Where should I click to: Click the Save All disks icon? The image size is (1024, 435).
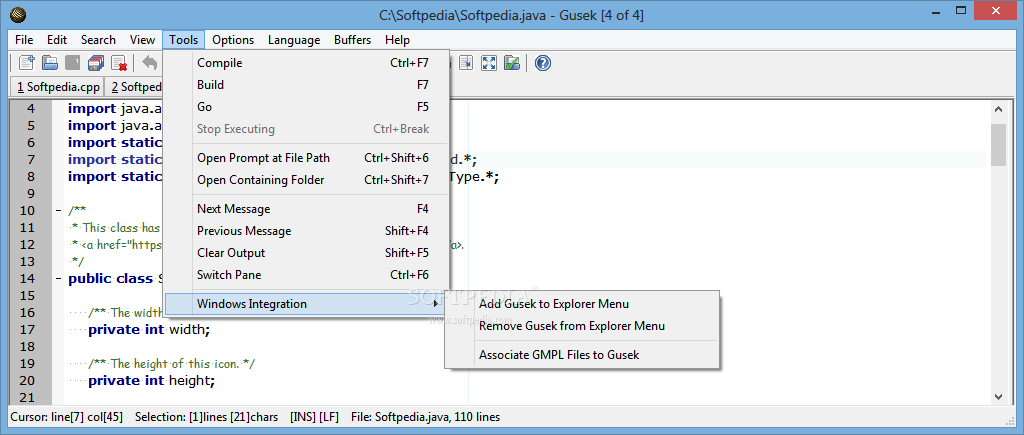coord(96,63)
